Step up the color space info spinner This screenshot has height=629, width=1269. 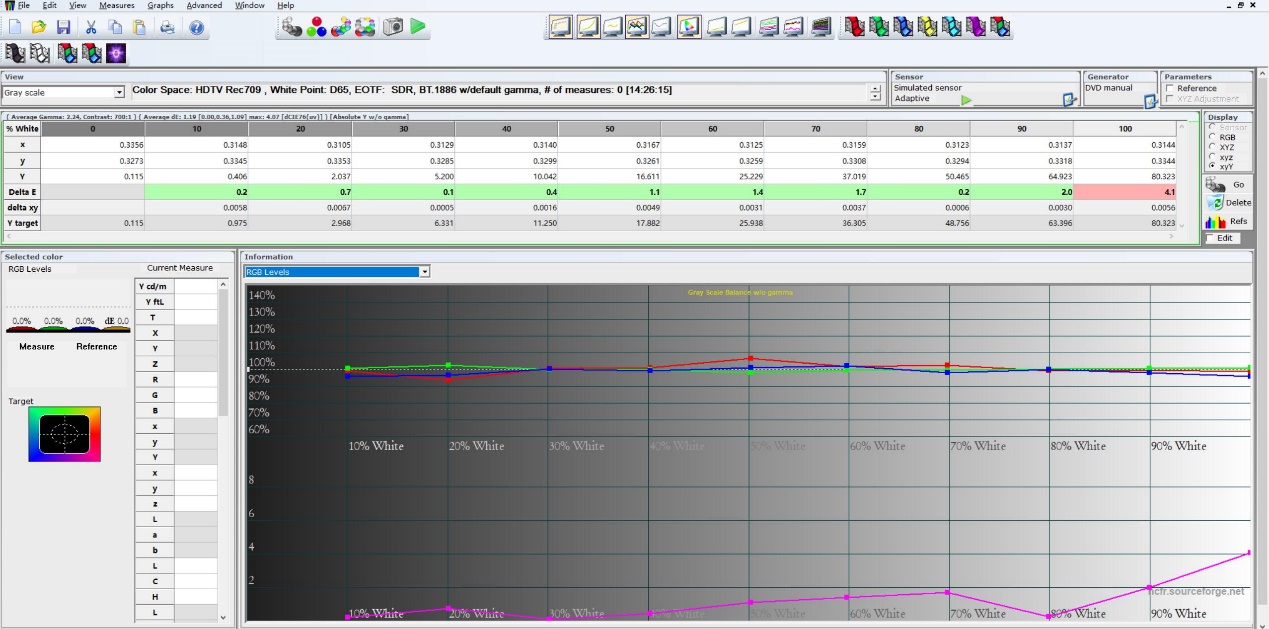click(x=876, y=88)
